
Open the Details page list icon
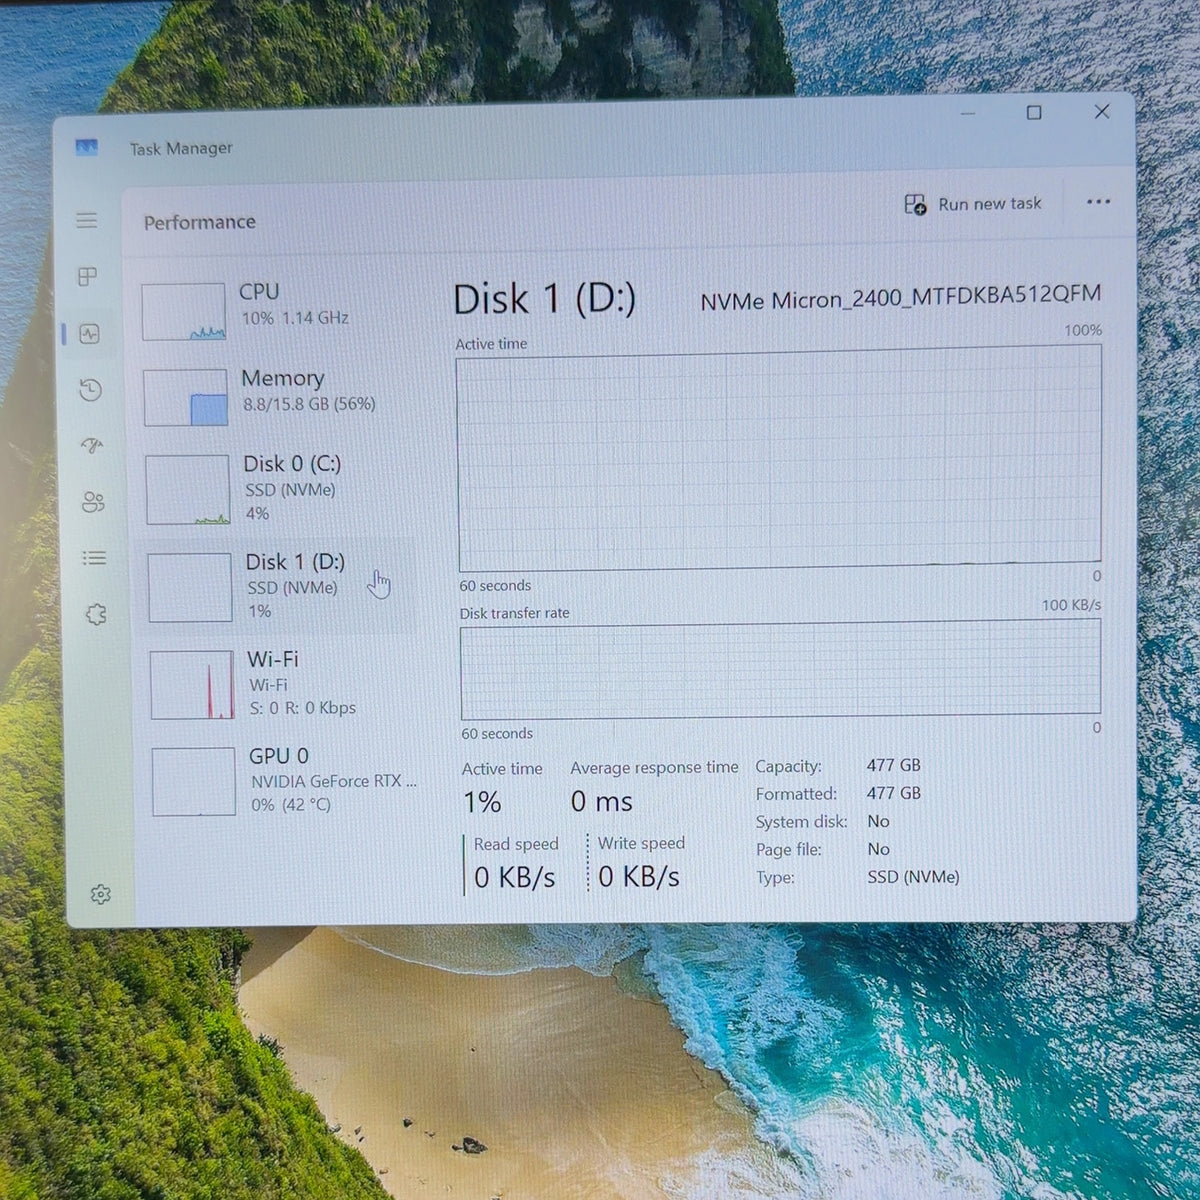click(x=94, y=558)
